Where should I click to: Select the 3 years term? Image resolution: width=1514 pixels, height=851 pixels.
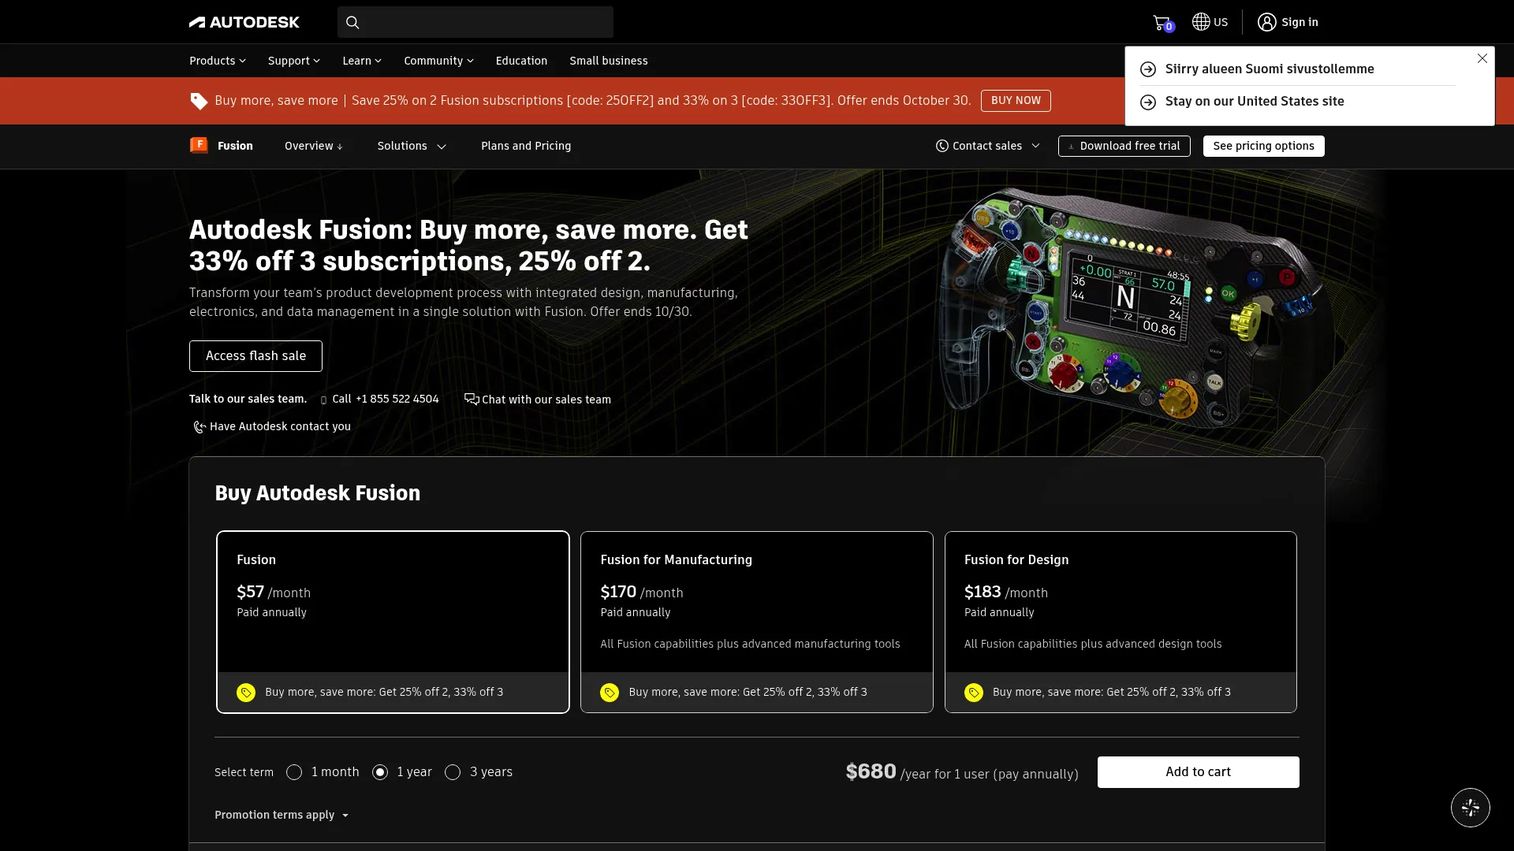click(453, 772)
